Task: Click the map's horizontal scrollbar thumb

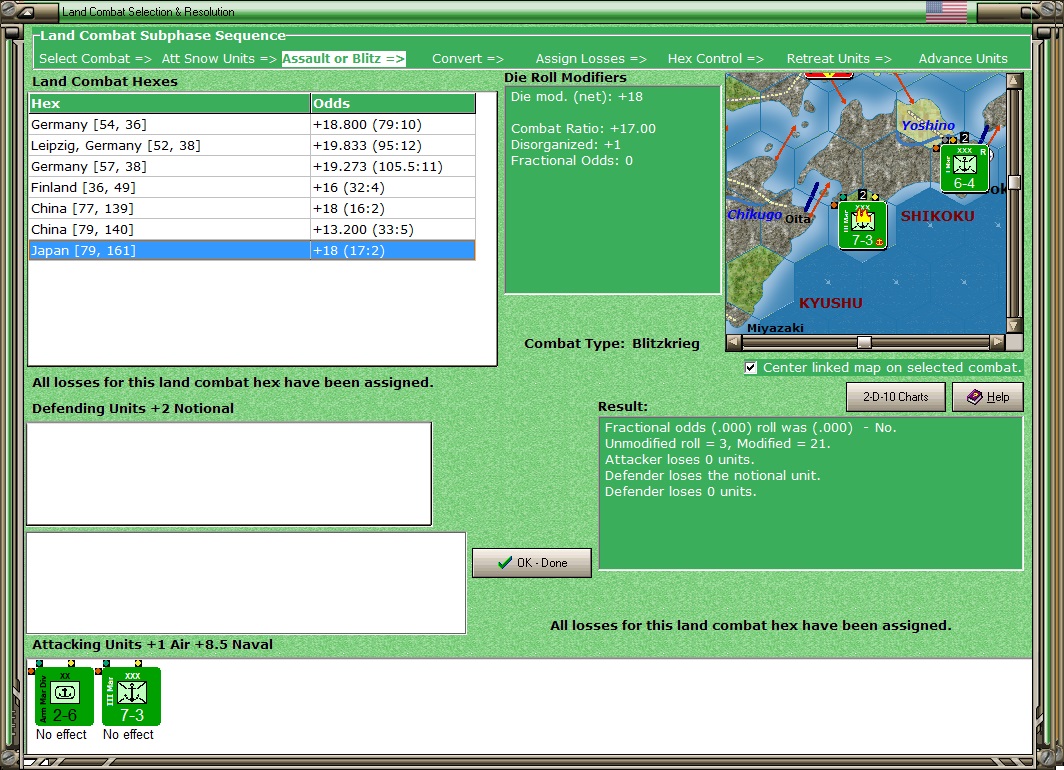Action: [864, 343]
